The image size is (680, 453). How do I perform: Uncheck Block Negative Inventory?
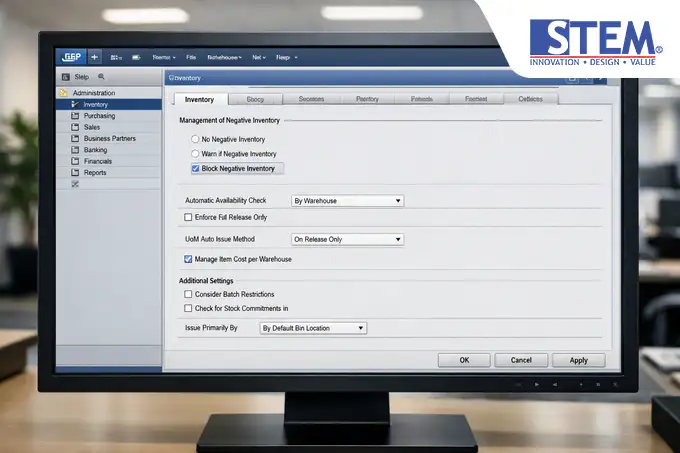click(196, 168)
